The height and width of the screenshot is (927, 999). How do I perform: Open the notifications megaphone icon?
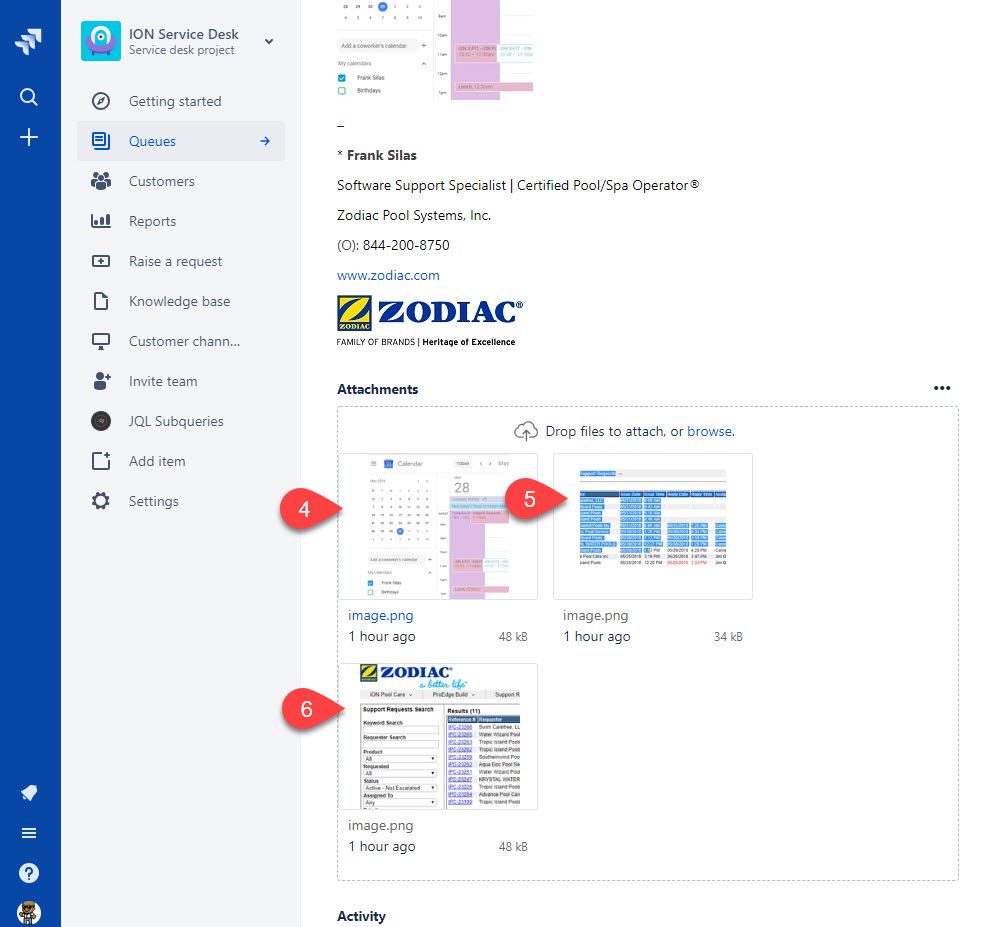29,793
